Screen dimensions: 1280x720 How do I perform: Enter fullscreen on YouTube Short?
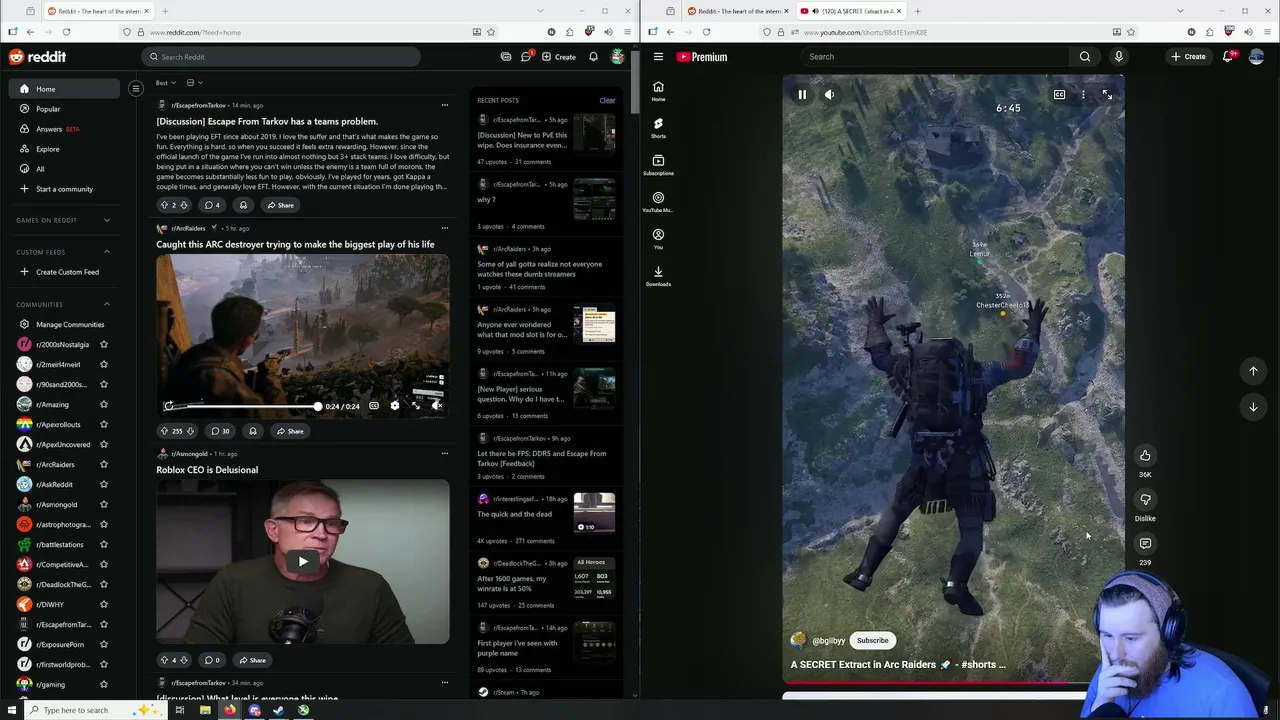1107,95
